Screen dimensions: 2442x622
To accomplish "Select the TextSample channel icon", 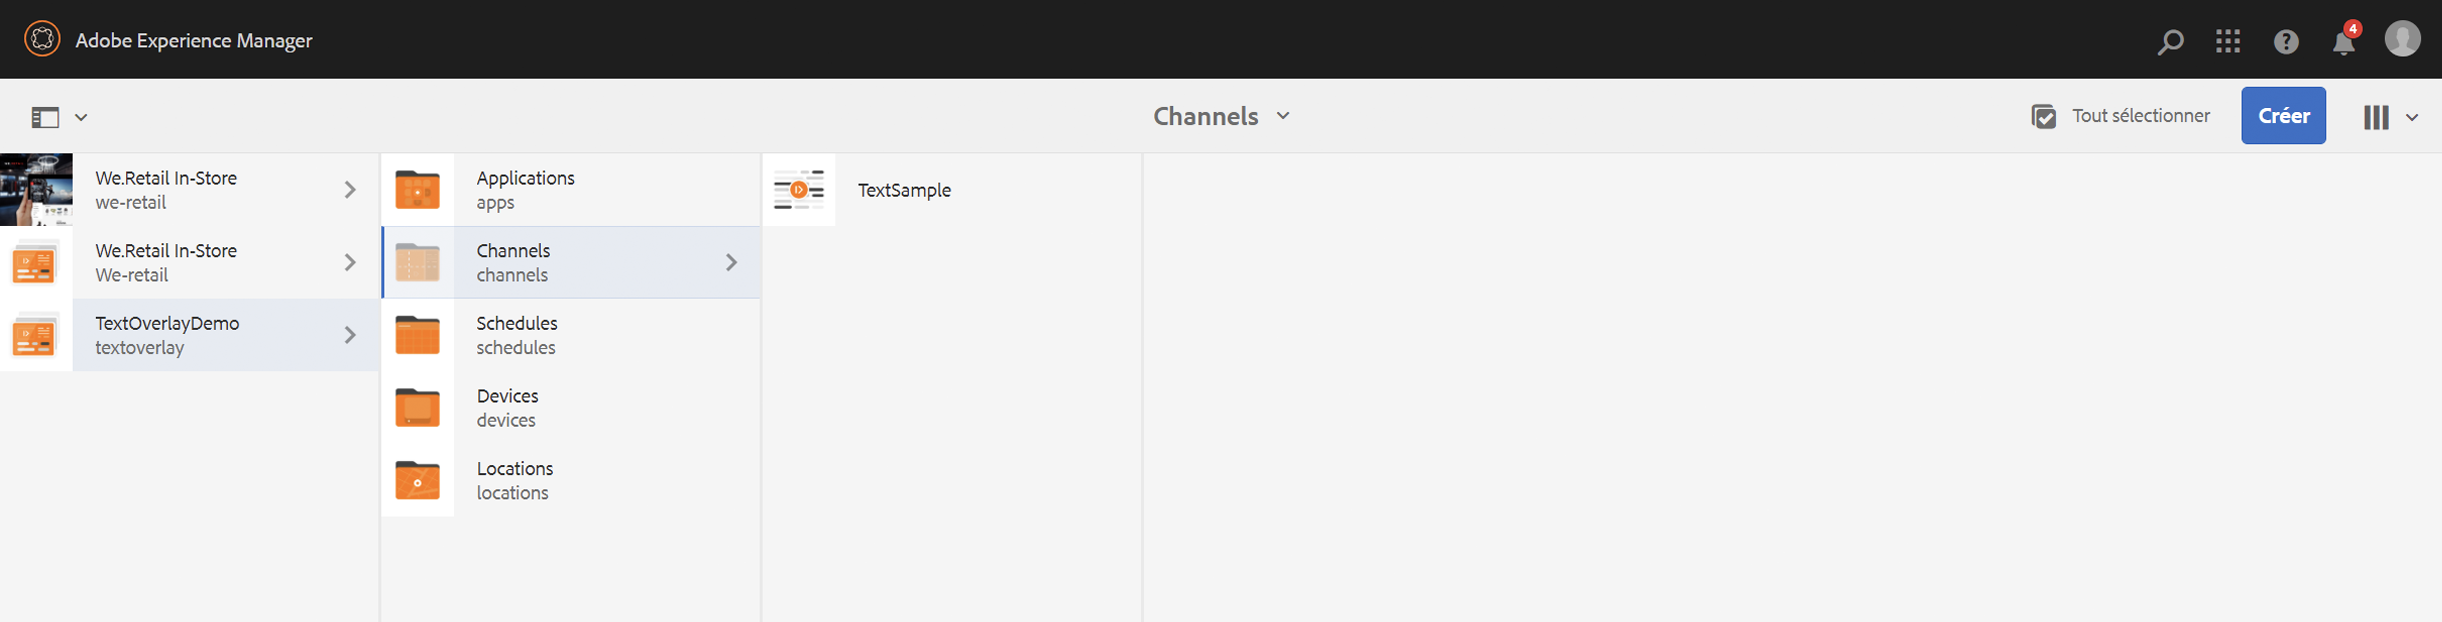I will (799, 189).
